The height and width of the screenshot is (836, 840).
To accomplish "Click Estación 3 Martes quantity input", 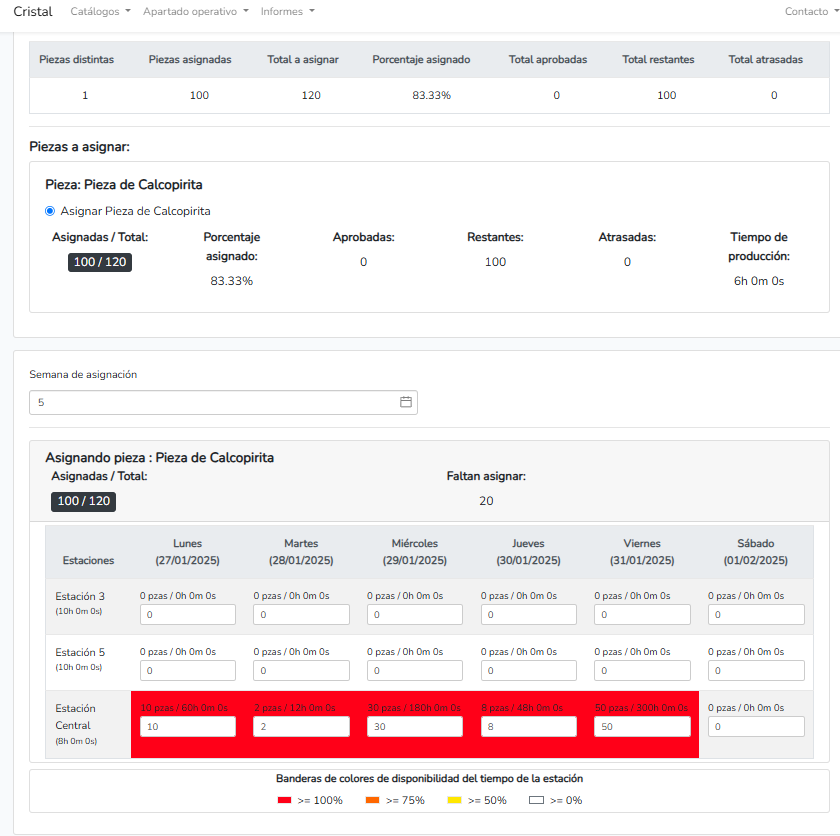I will coord(302,615).
